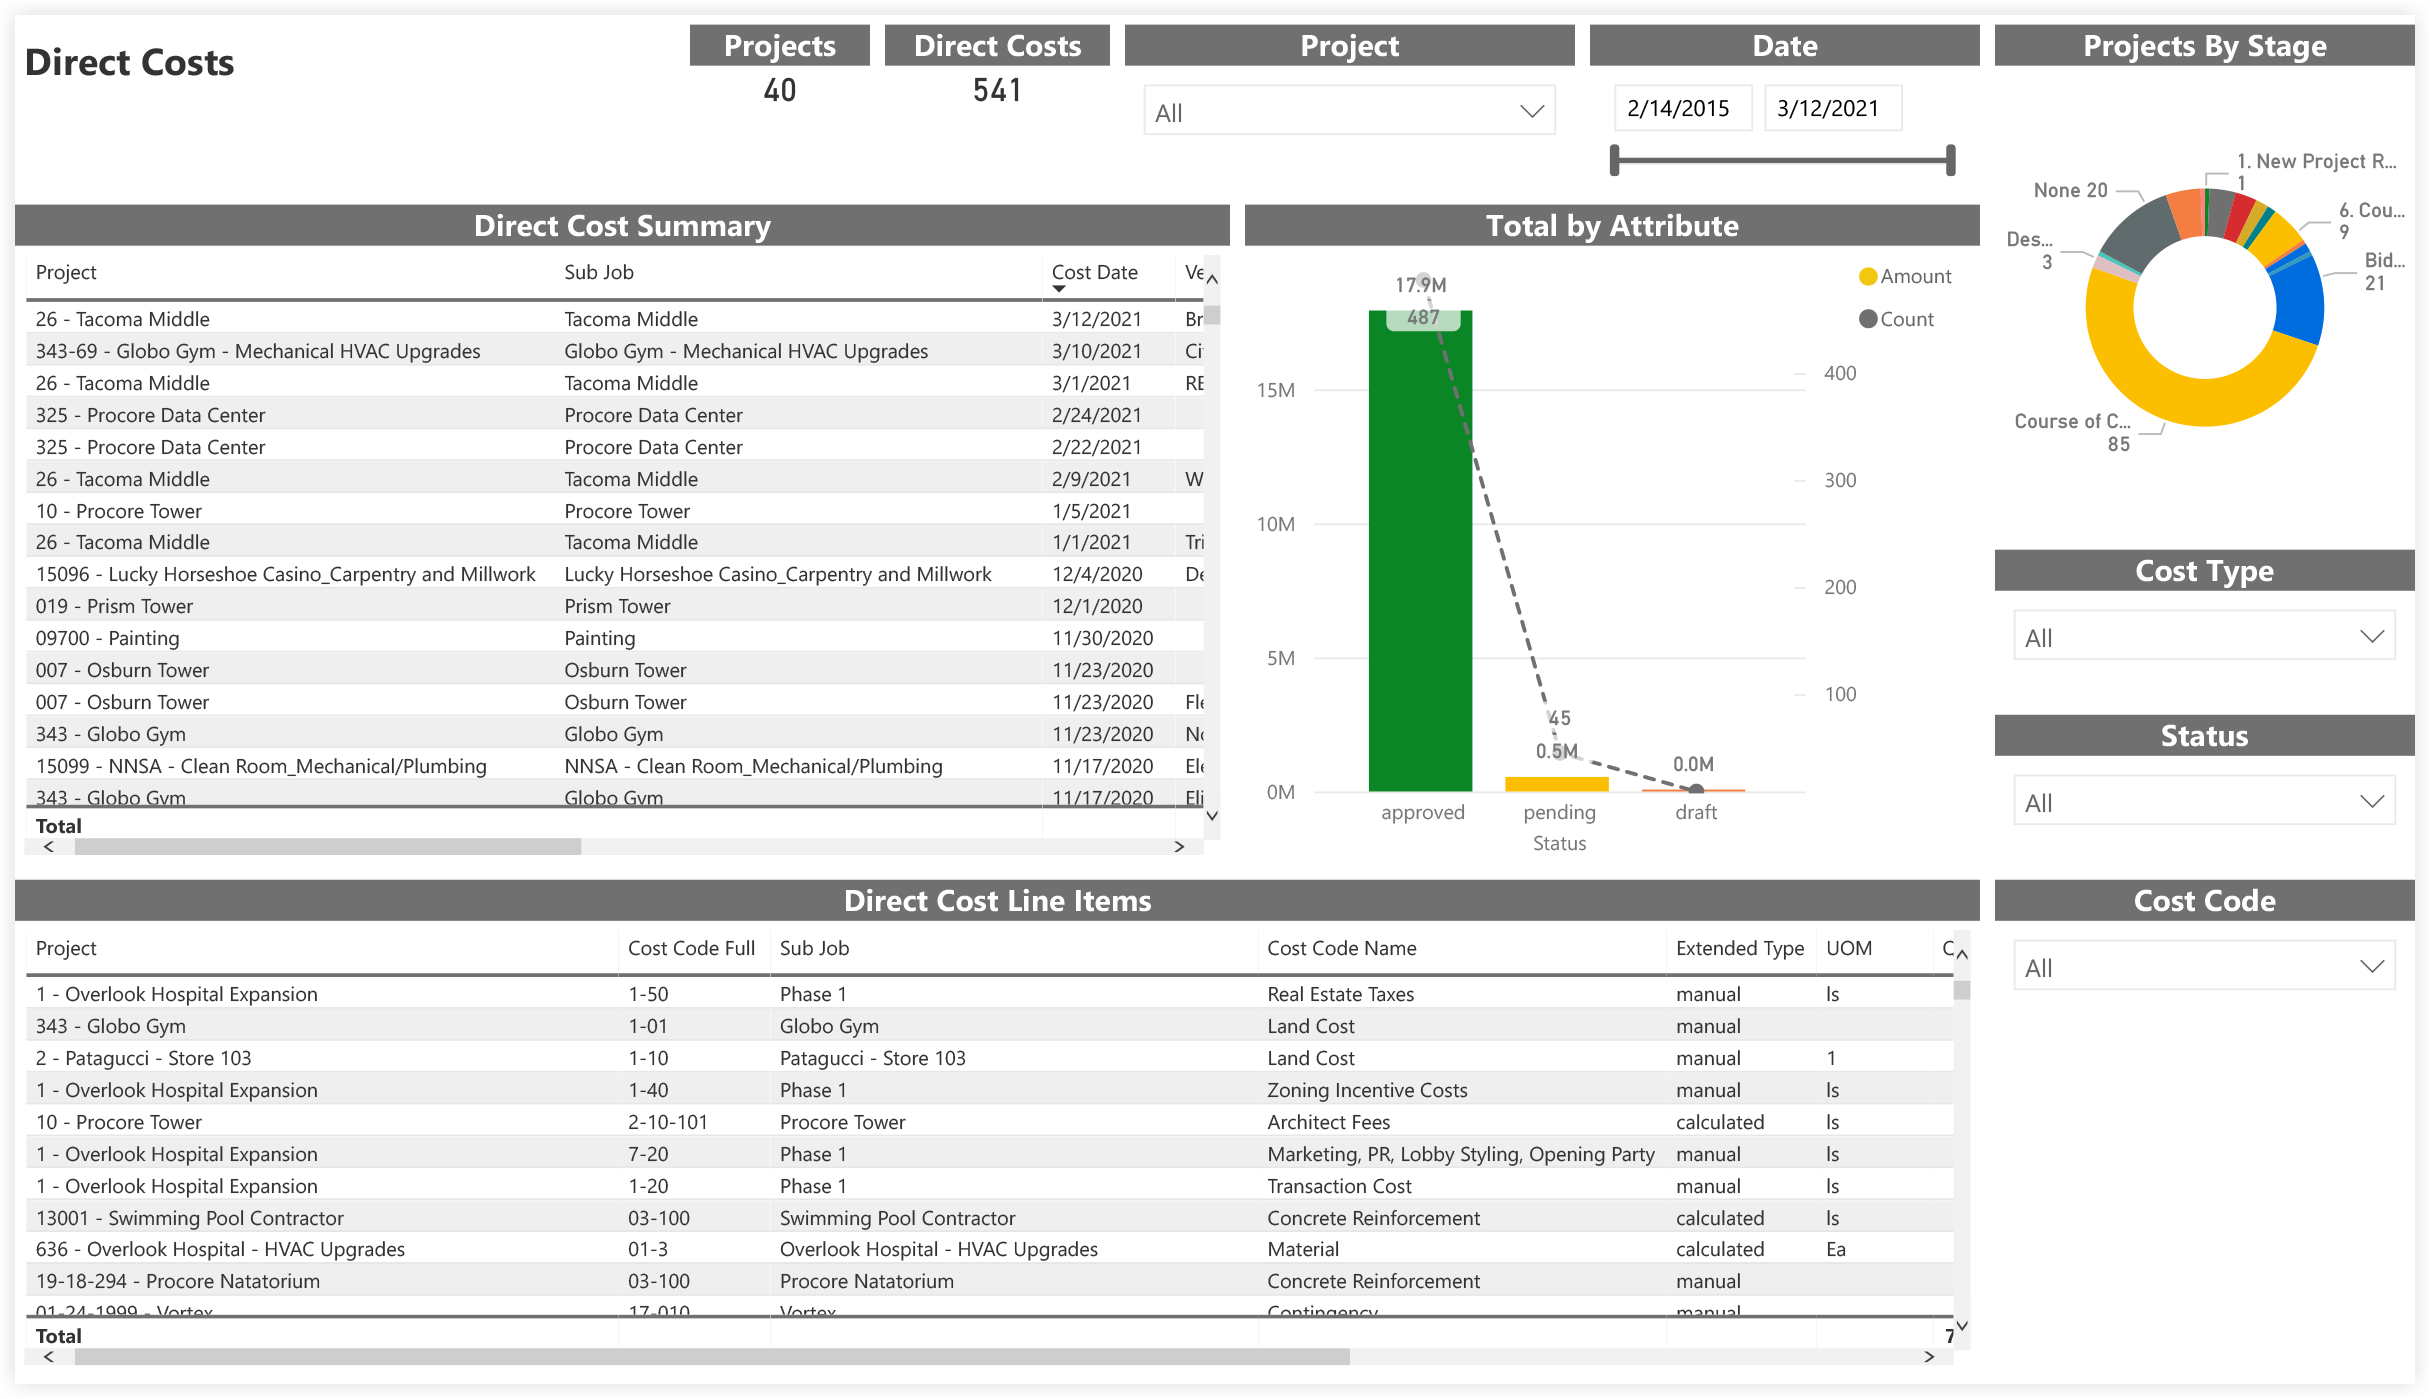
Task: Open the Cost Code dropdown
Action: tap(2203, 967)
